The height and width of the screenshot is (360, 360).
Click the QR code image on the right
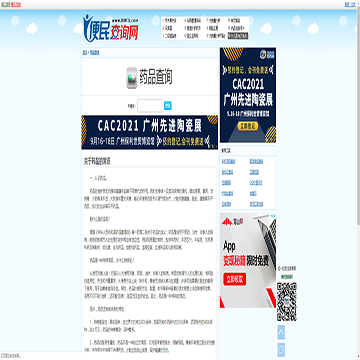click(x=287, y=302)
